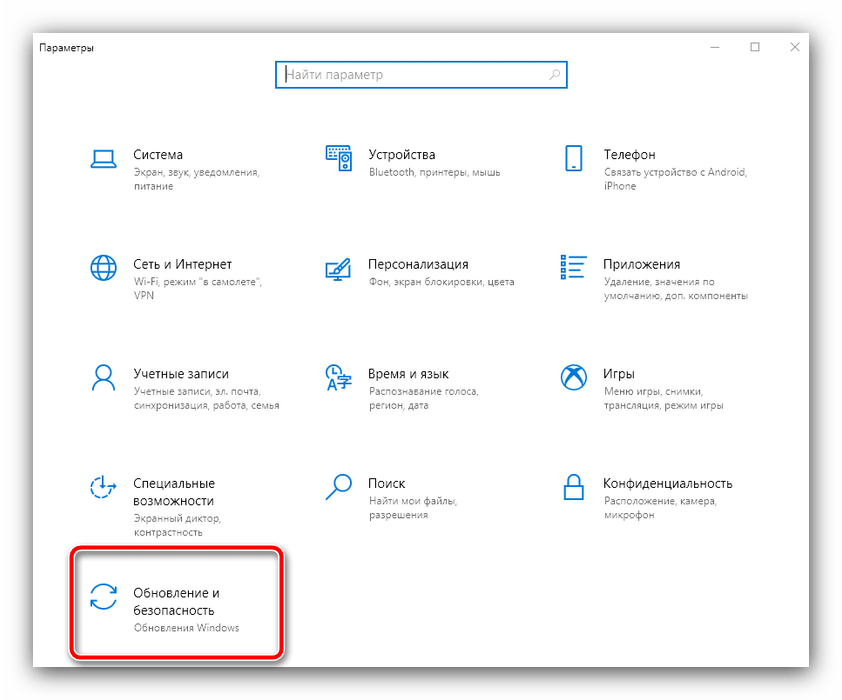
Task: Open Персонализация settings title
Action: click(x=418, y=264)
